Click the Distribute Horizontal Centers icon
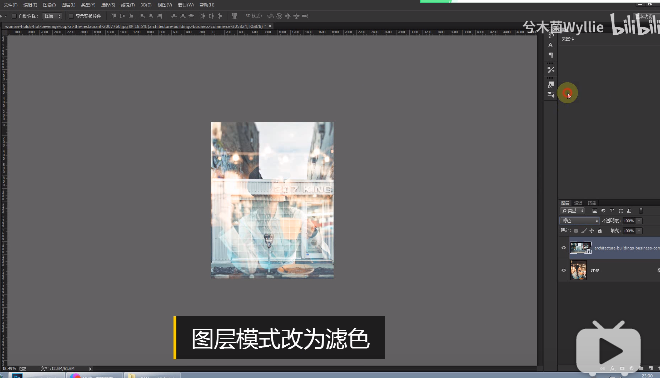The image size is (660, 378). point(211,16)
